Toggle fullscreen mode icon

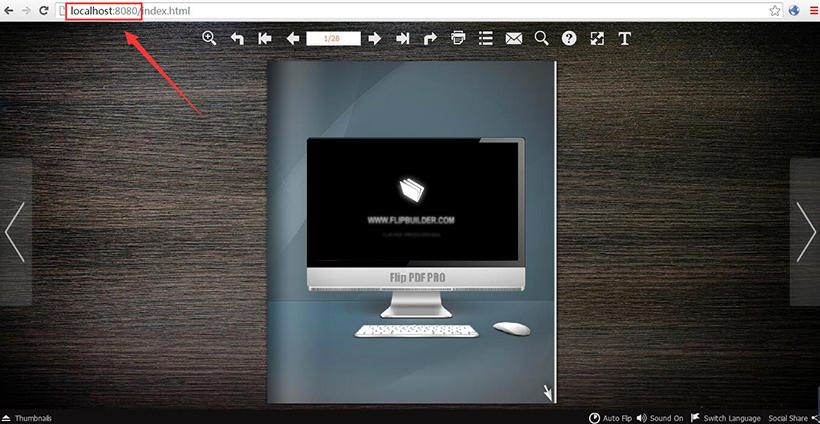pos(597,39)
